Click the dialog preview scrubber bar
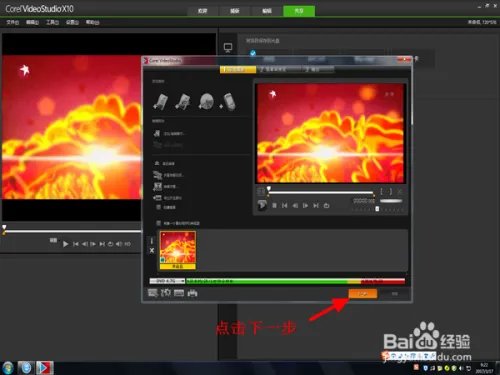The image size is (500, 375). [321, 192]
